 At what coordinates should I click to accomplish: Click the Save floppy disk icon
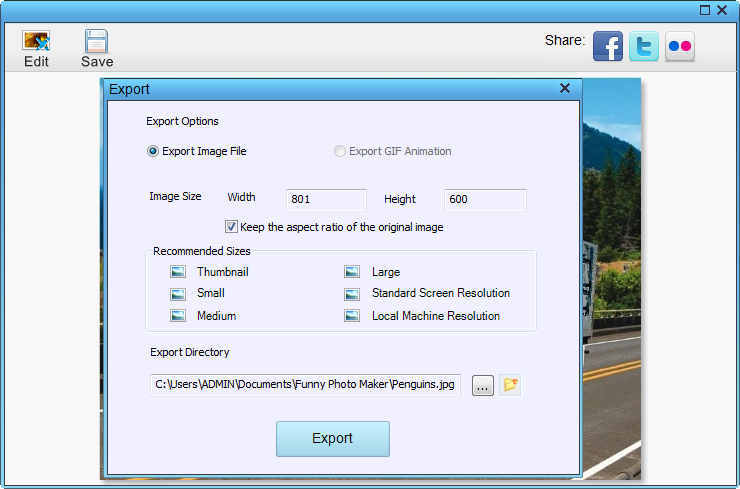(x=97, y=41)
